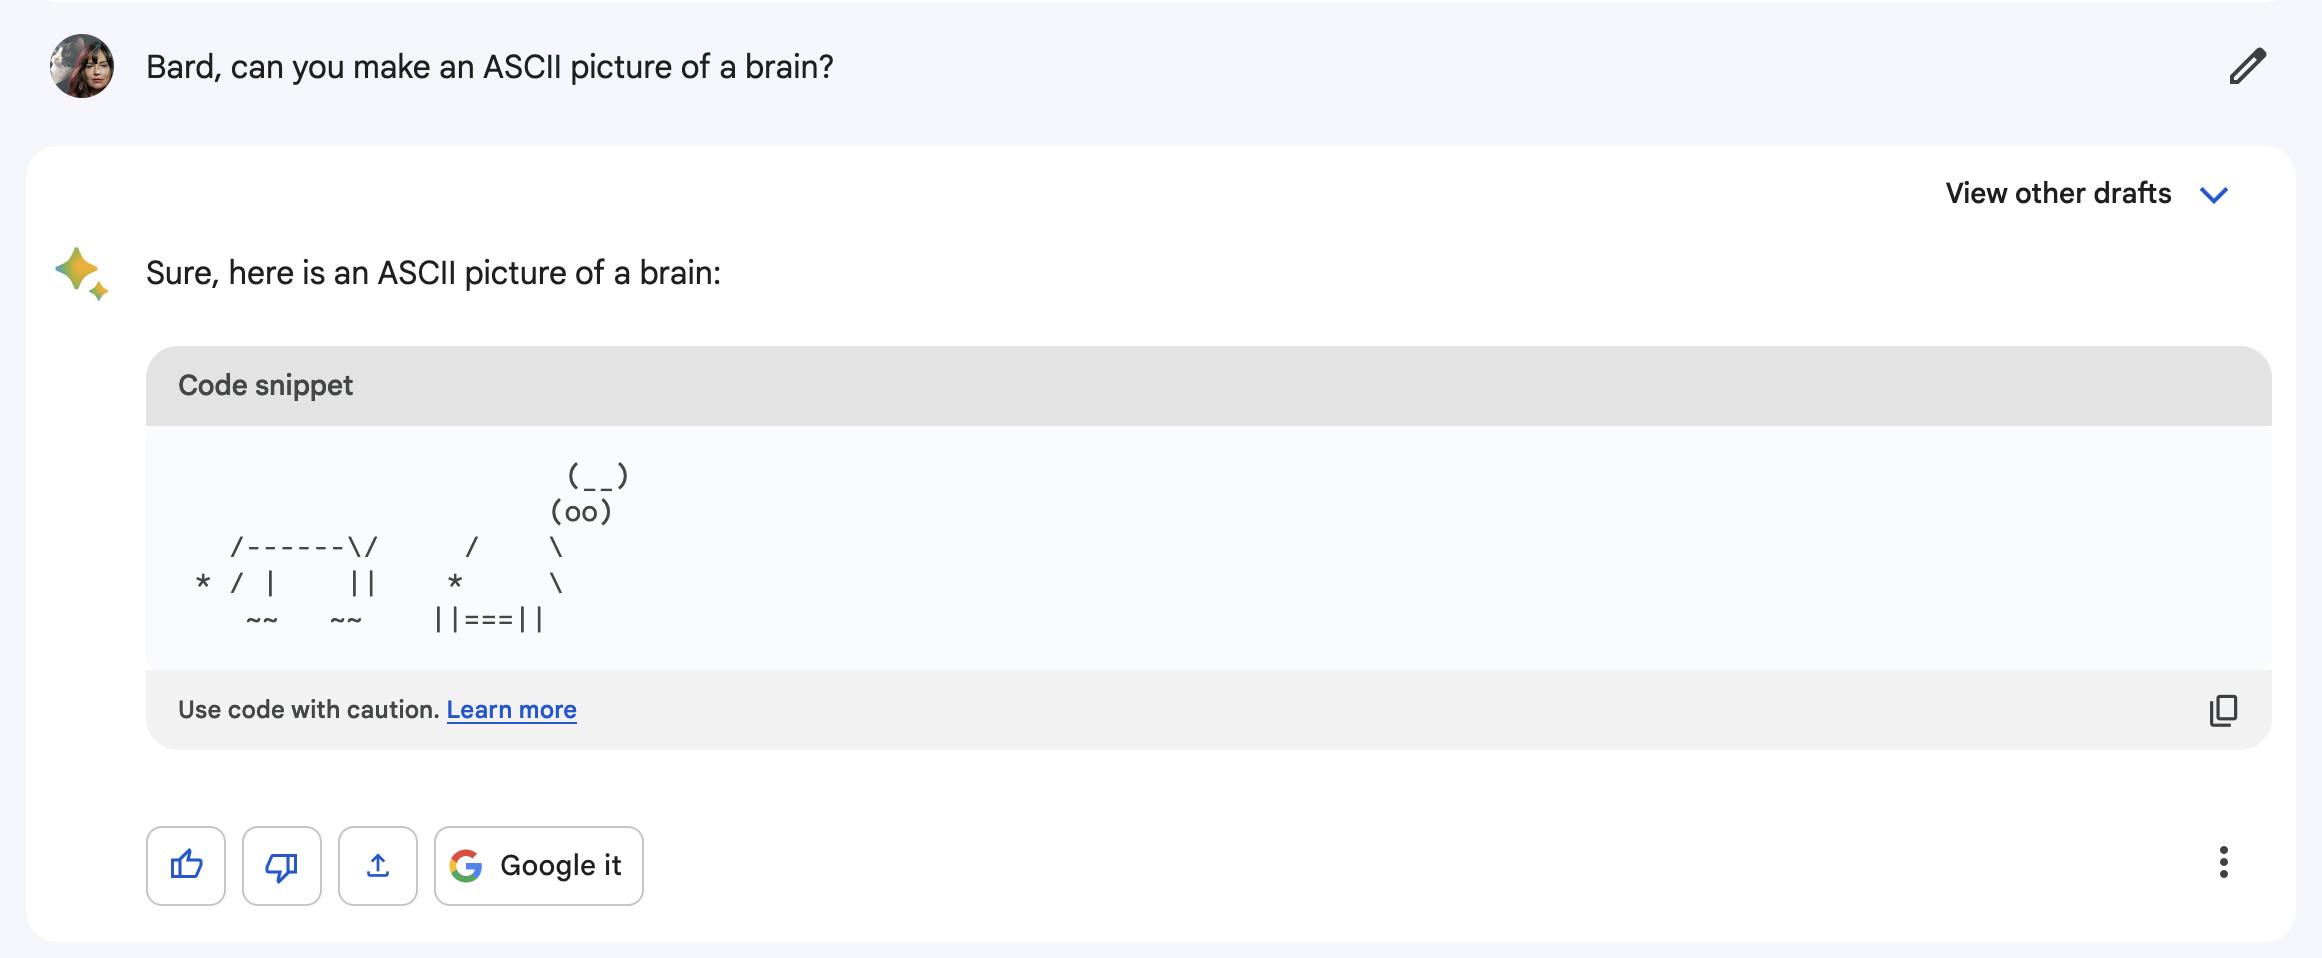Expand drafts using the blue chevron arrow
Image resolution: width=2322 pixels, height=958 pixels.
pyautogui.click(x=2214, y=194)
